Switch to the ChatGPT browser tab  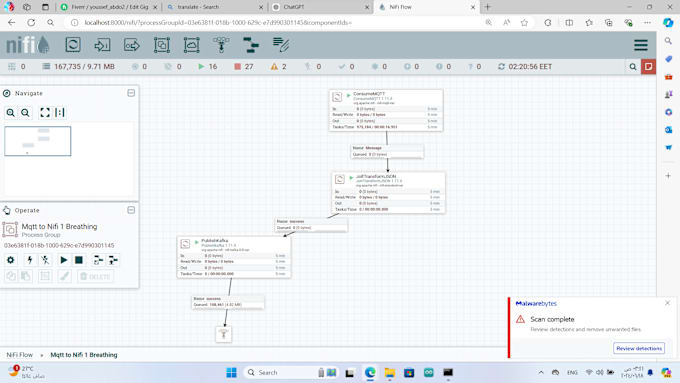tap(321, 7)
